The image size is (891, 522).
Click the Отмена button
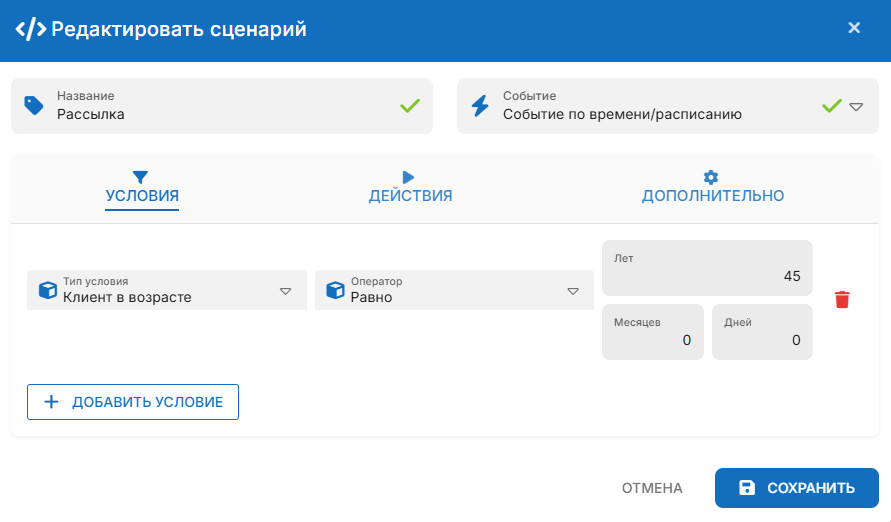tap(652, 488)
